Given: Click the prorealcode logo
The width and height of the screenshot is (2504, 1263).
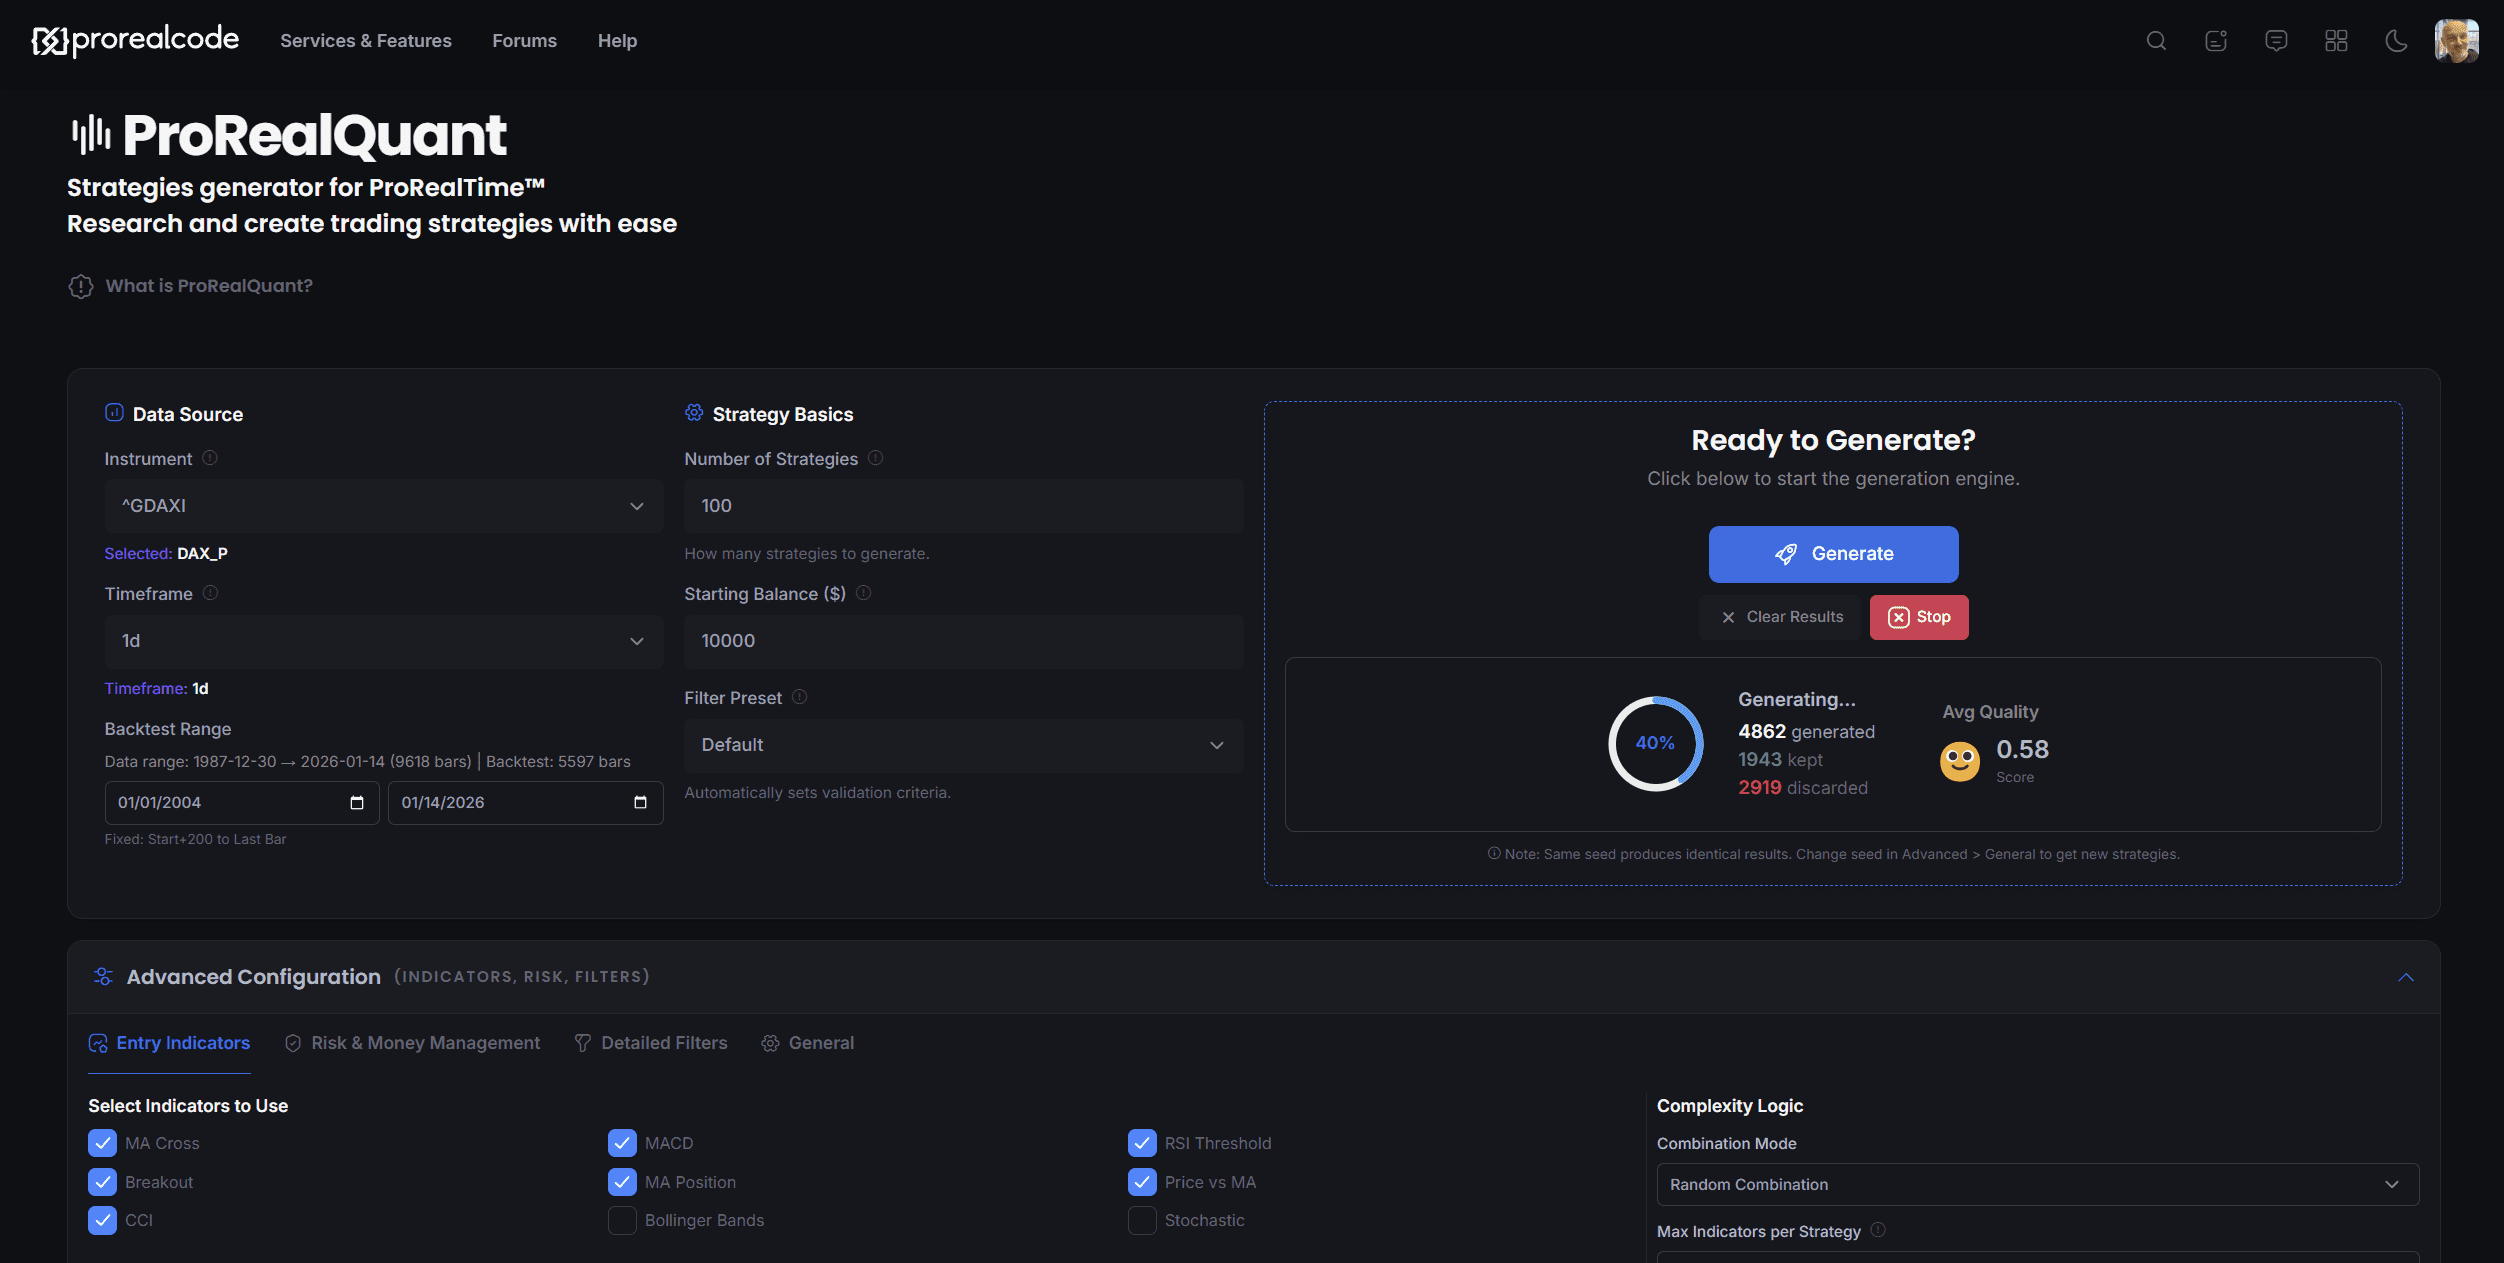Looking at the screenshot, I should click(x=136, y=40).
